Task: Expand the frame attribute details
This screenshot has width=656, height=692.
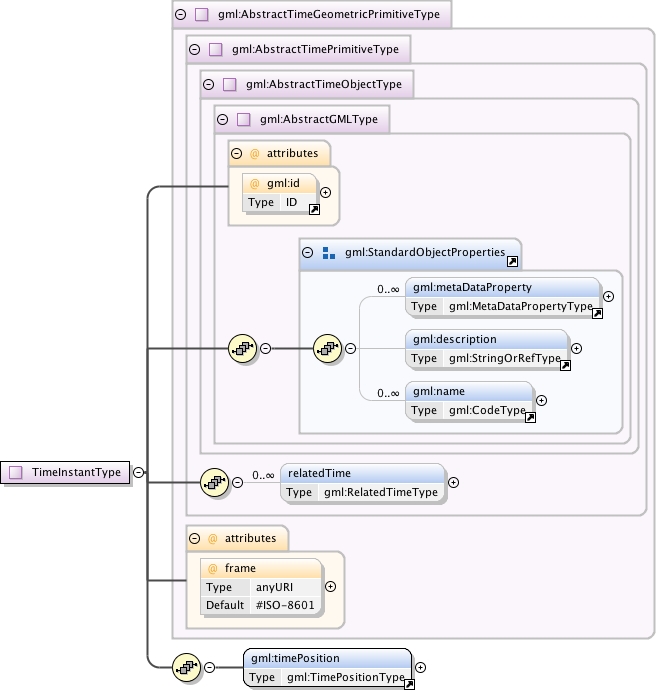Action: tap(330, 587)
